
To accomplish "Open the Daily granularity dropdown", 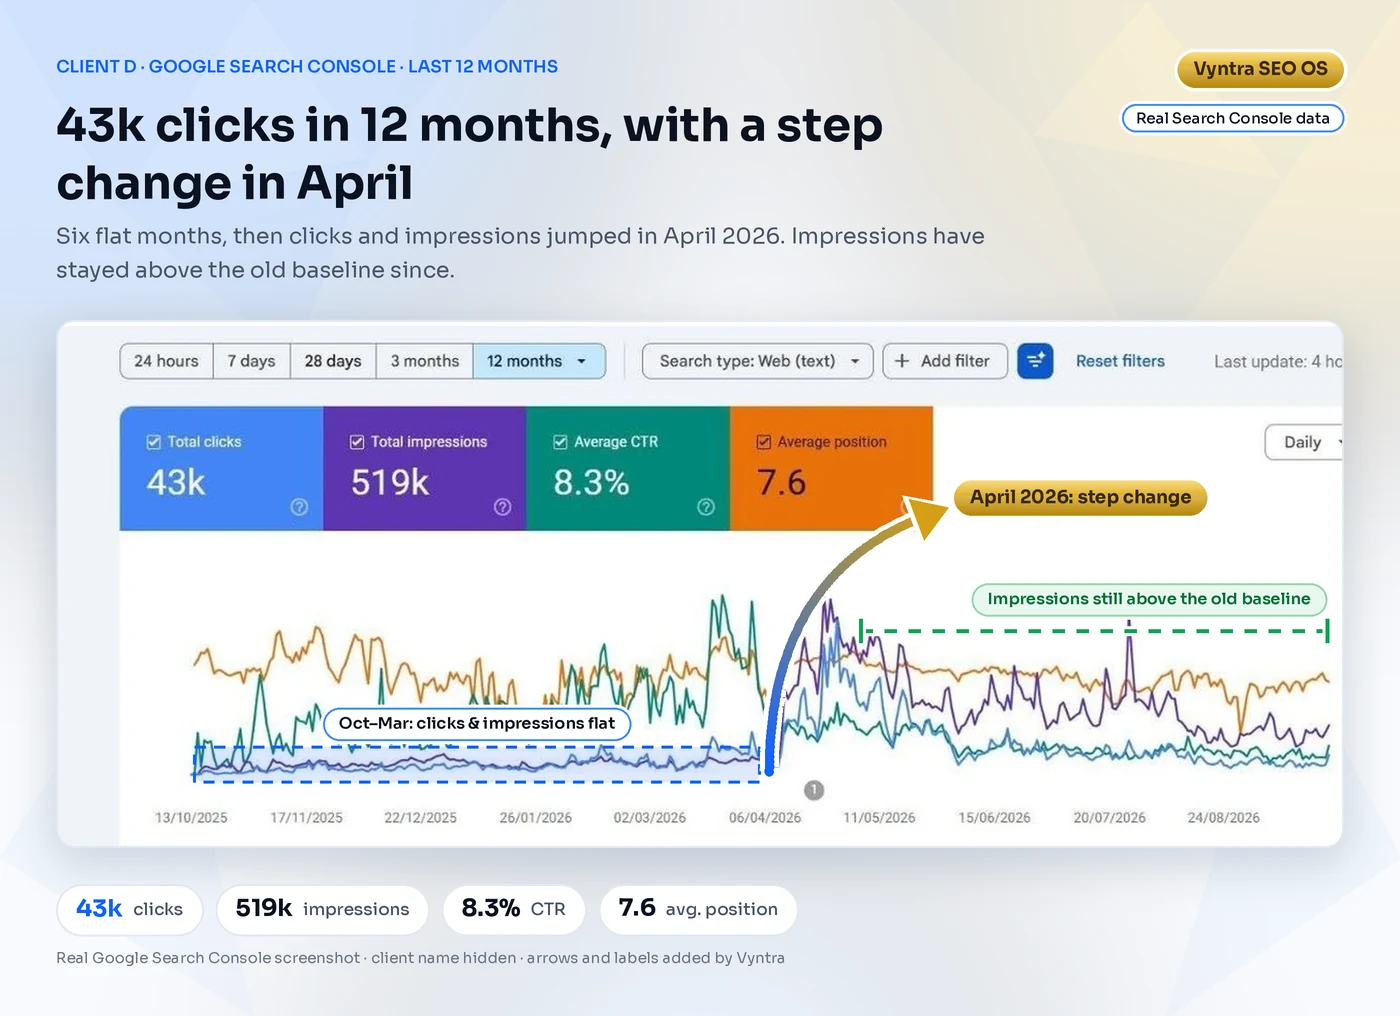I will tap(1304, 442).
